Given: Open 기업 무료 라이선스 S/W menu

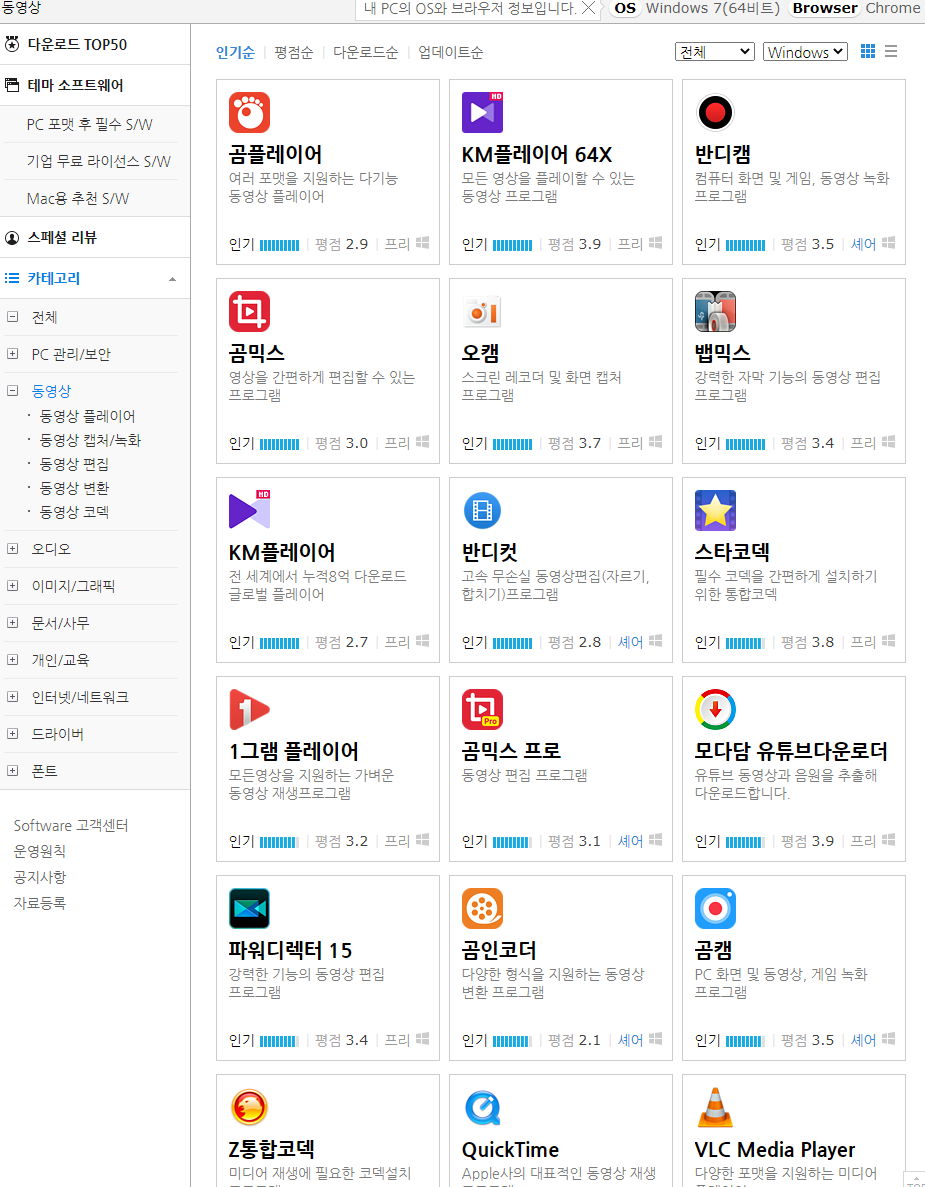Looking at the screenshot, I should click(98, 161).
